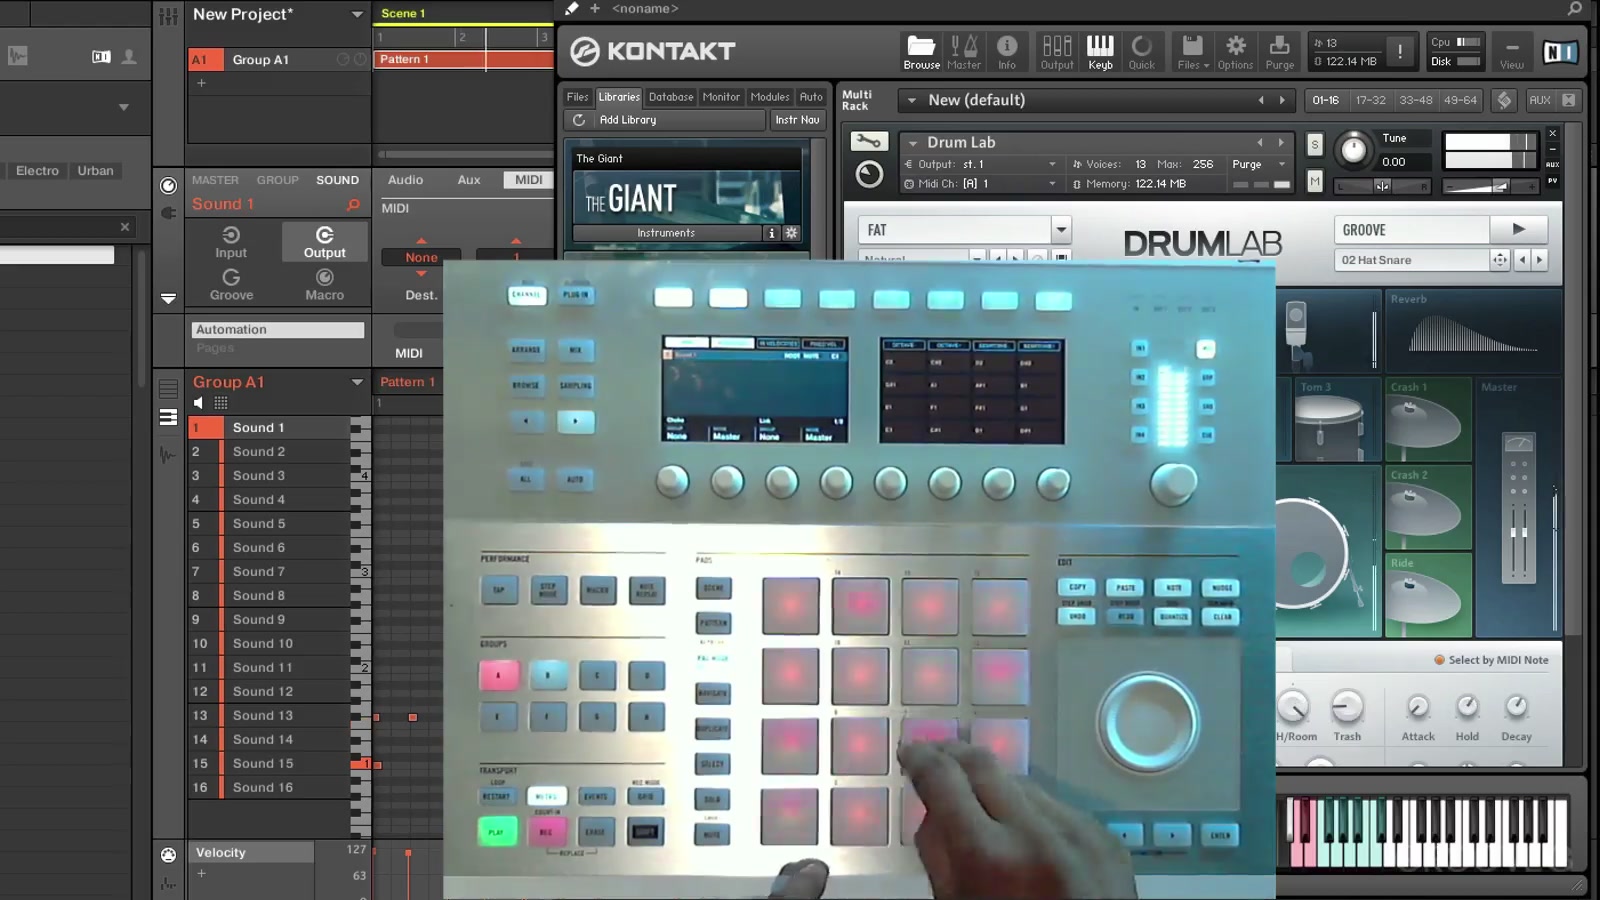Viewport: 1600px width, 900px height.
Task: Toggle Drum Lab mute M button
Action: pyautogui.click(x=1315, y=181)
